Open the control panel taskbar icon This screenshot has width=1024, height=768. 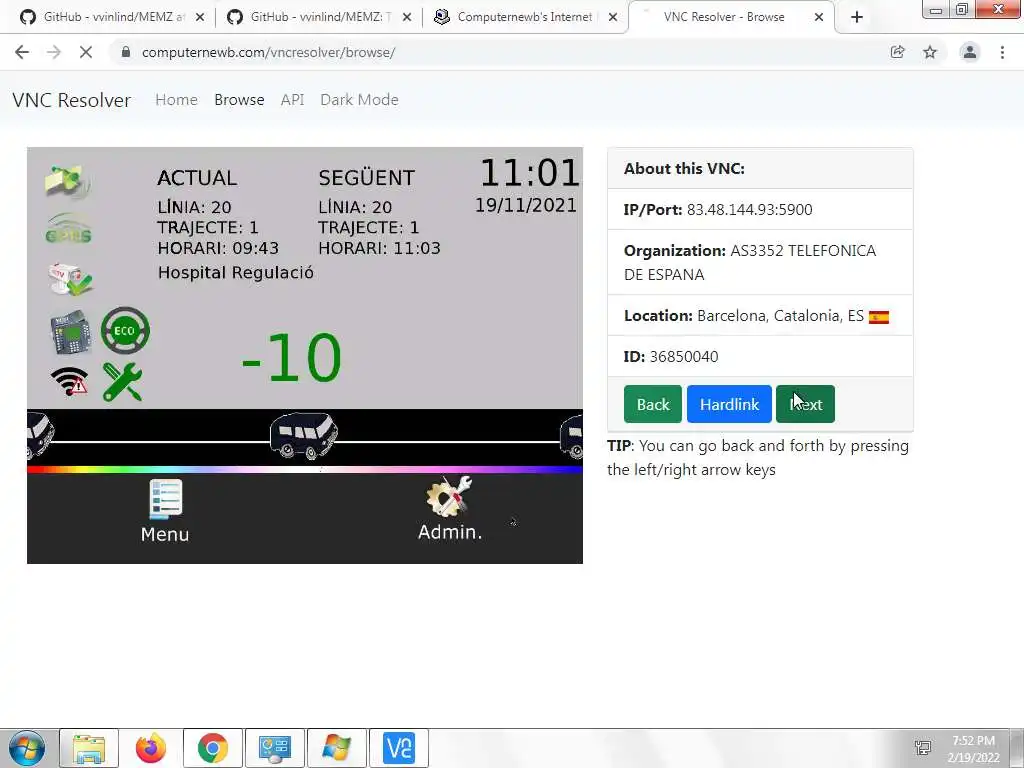274,748
